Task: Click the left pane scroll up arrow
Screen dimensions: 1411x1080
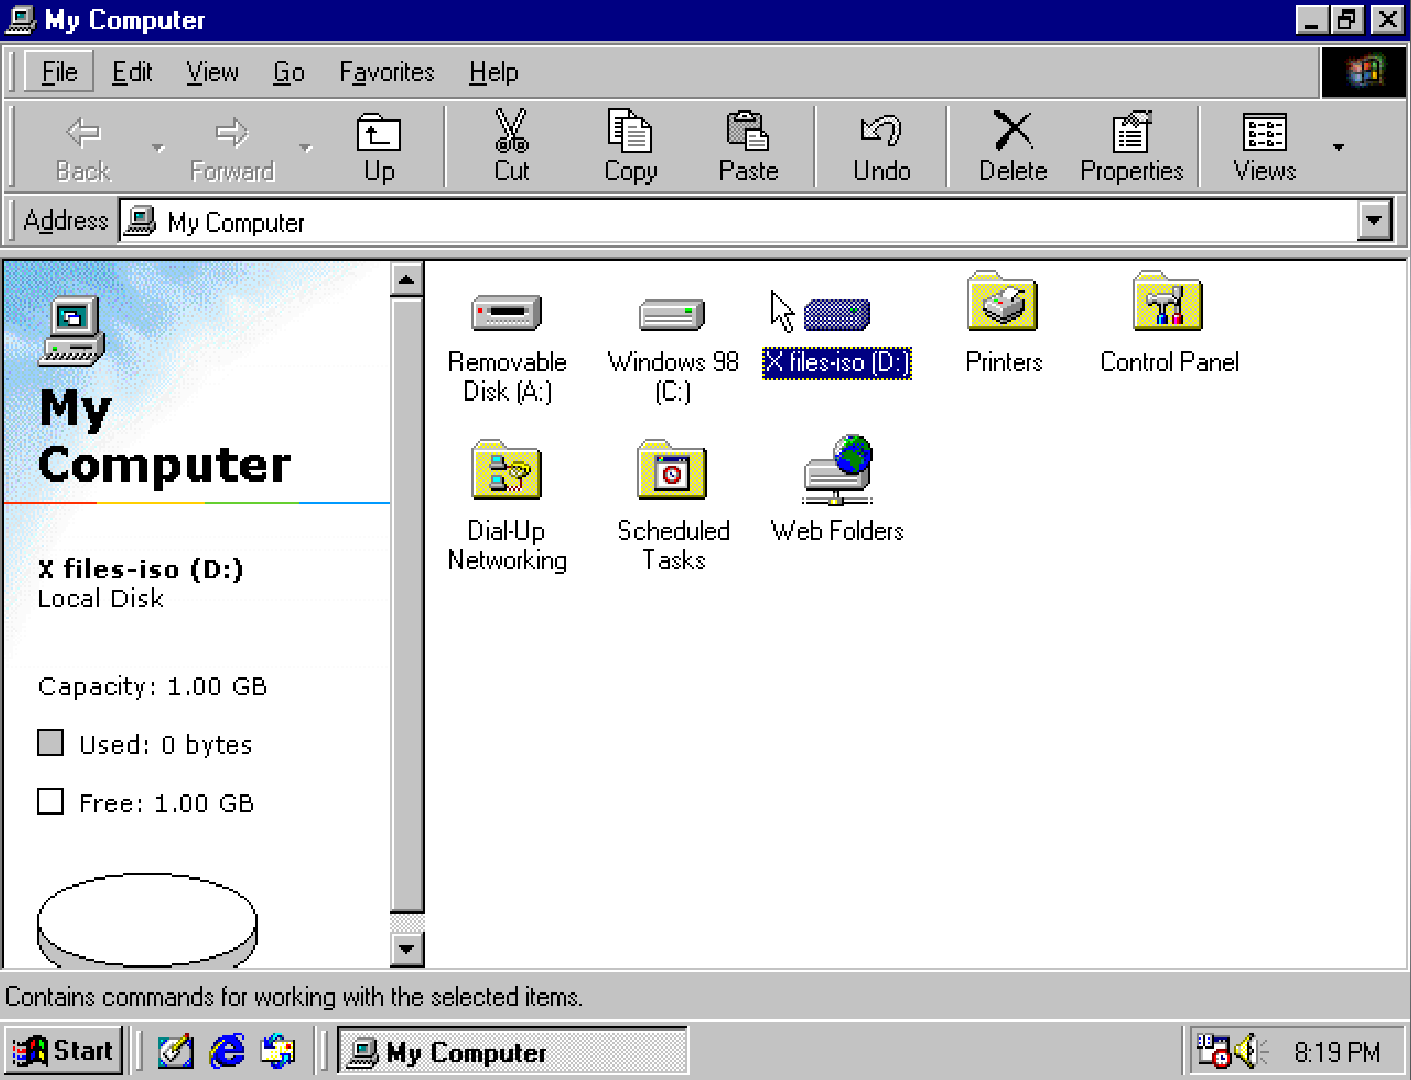Action: click(406, 279)
